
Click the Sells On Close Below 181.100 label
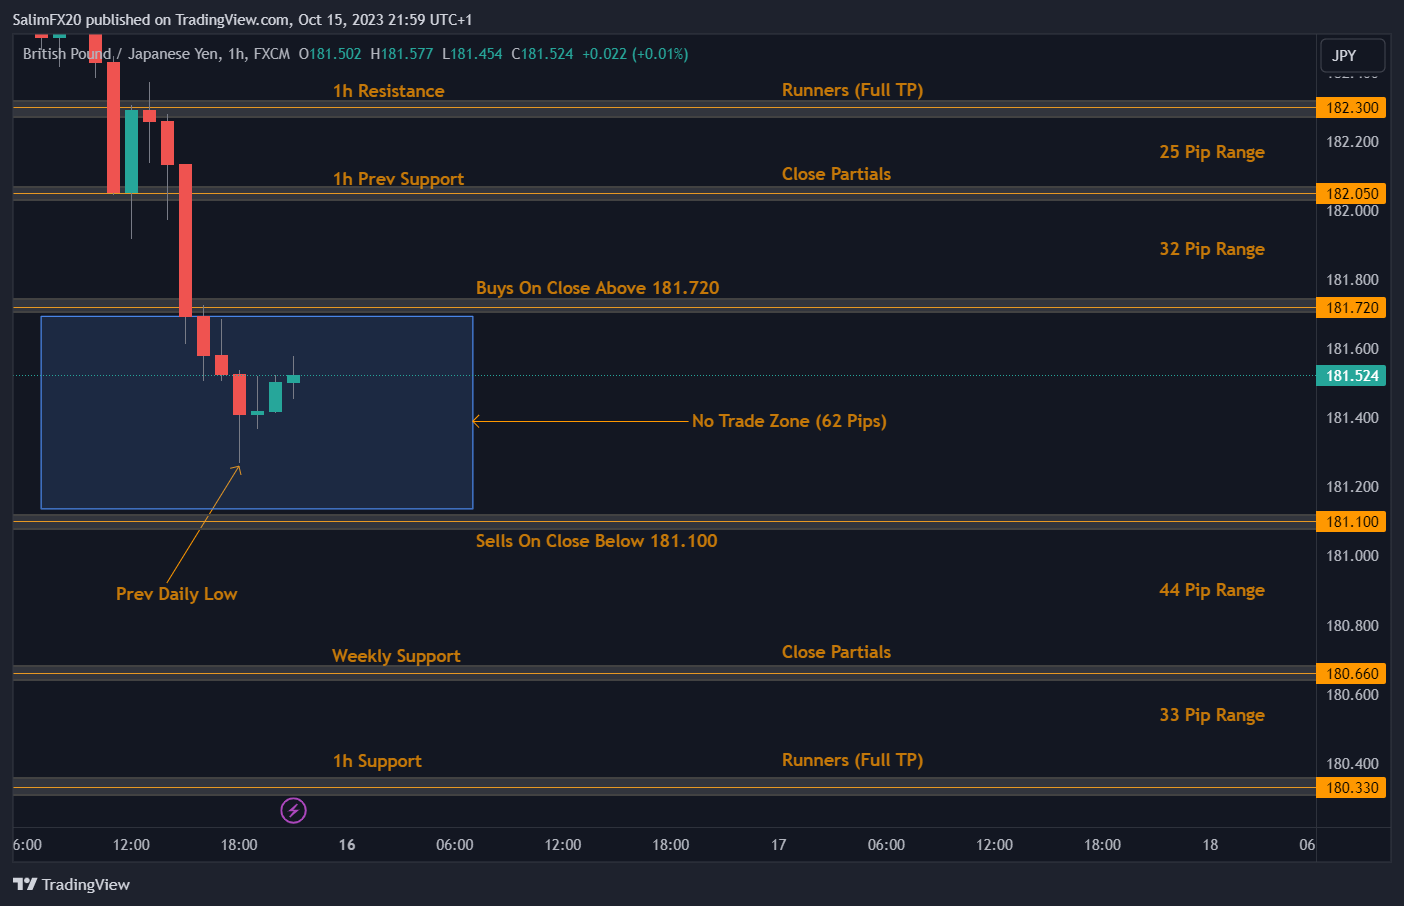(x=597, y=541)
